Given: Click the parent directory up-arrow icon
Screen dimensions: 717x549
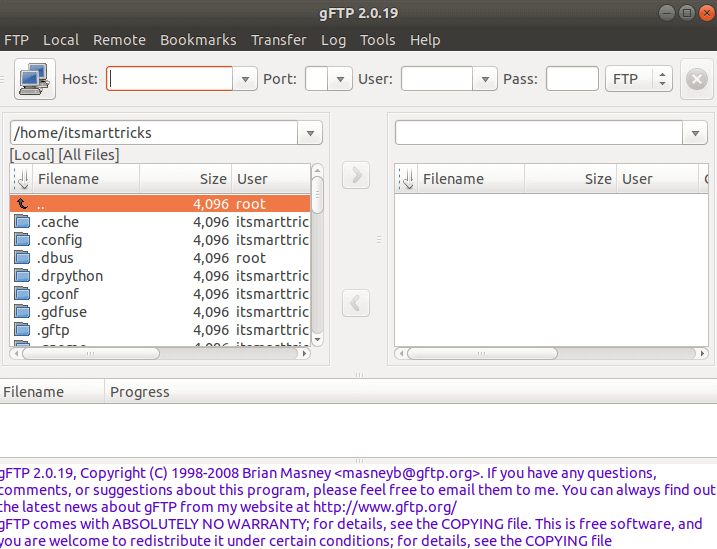Looking at the screenshot, I should 22,203.
